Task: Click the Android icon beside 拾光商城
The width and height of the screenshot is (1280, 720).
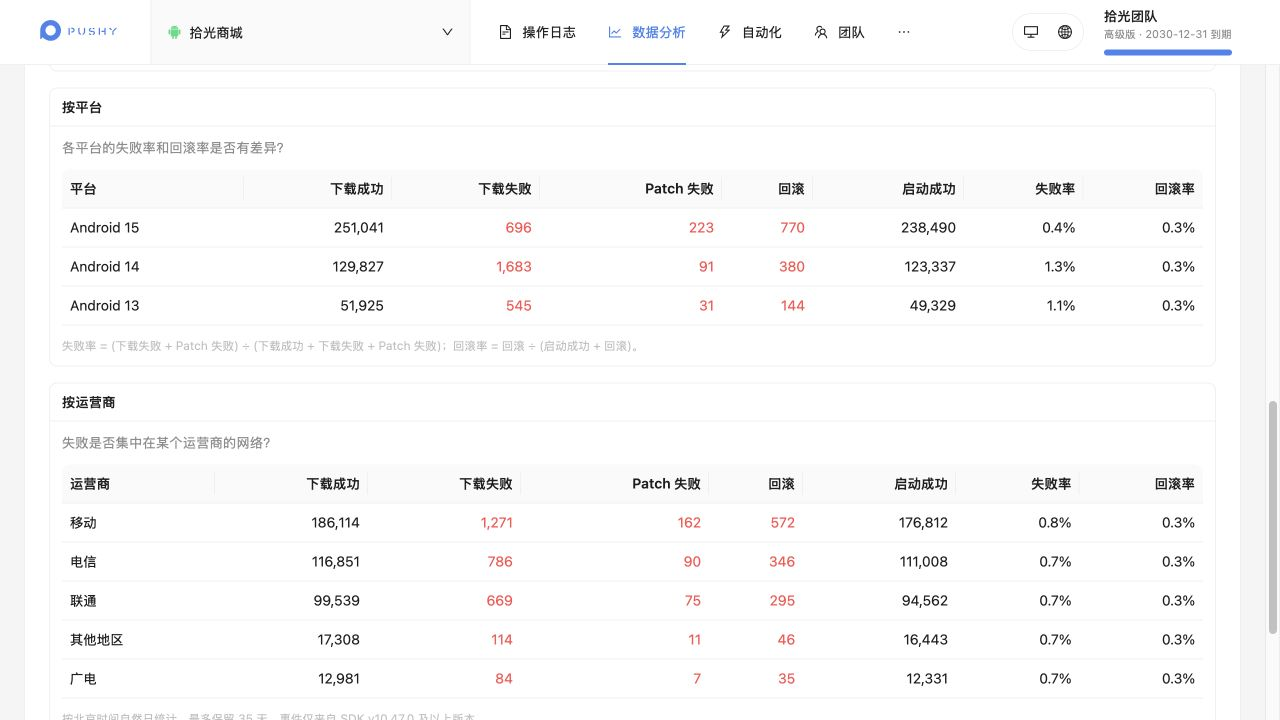Action: pos(174,32)
